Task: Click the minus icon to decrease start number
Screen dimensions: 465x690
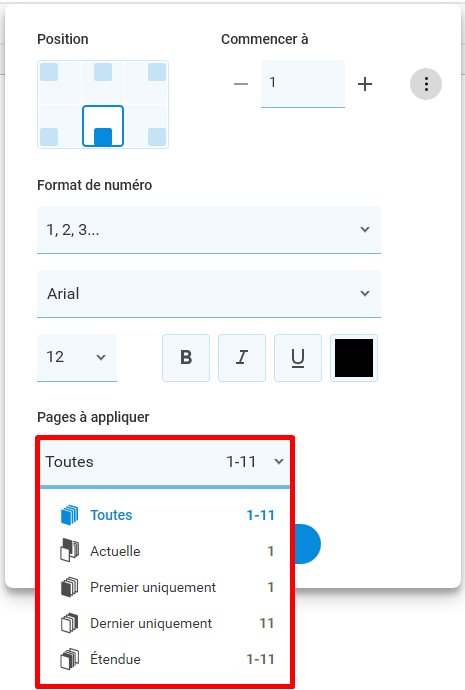Action: (x=241, y=84)
